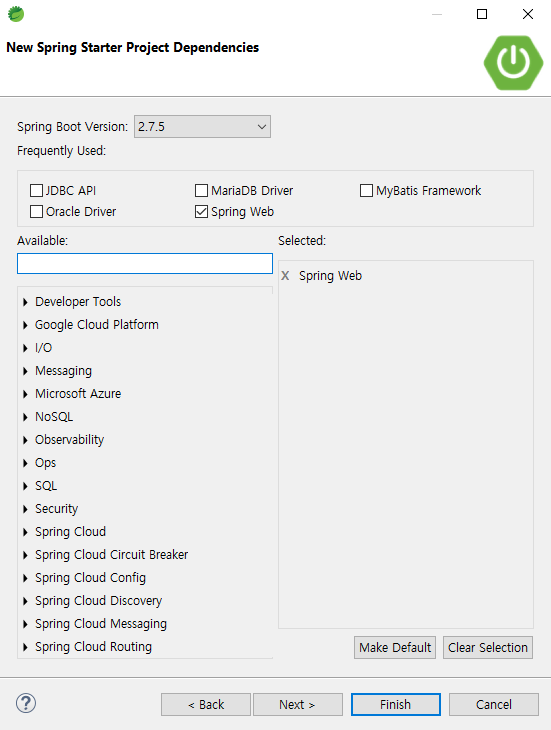
Task: Focus the Available search input field
Action: point(145,264)
